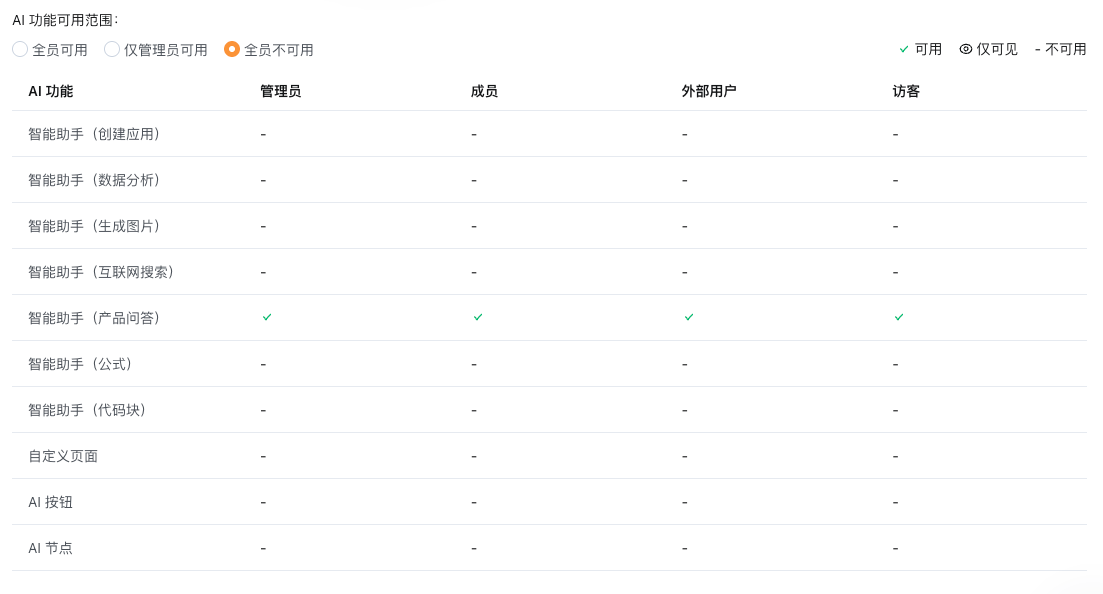The height and width of the screenshot is (594, 1103).
Task: Click the 外部用户 column header
Action: pos(709,91)
